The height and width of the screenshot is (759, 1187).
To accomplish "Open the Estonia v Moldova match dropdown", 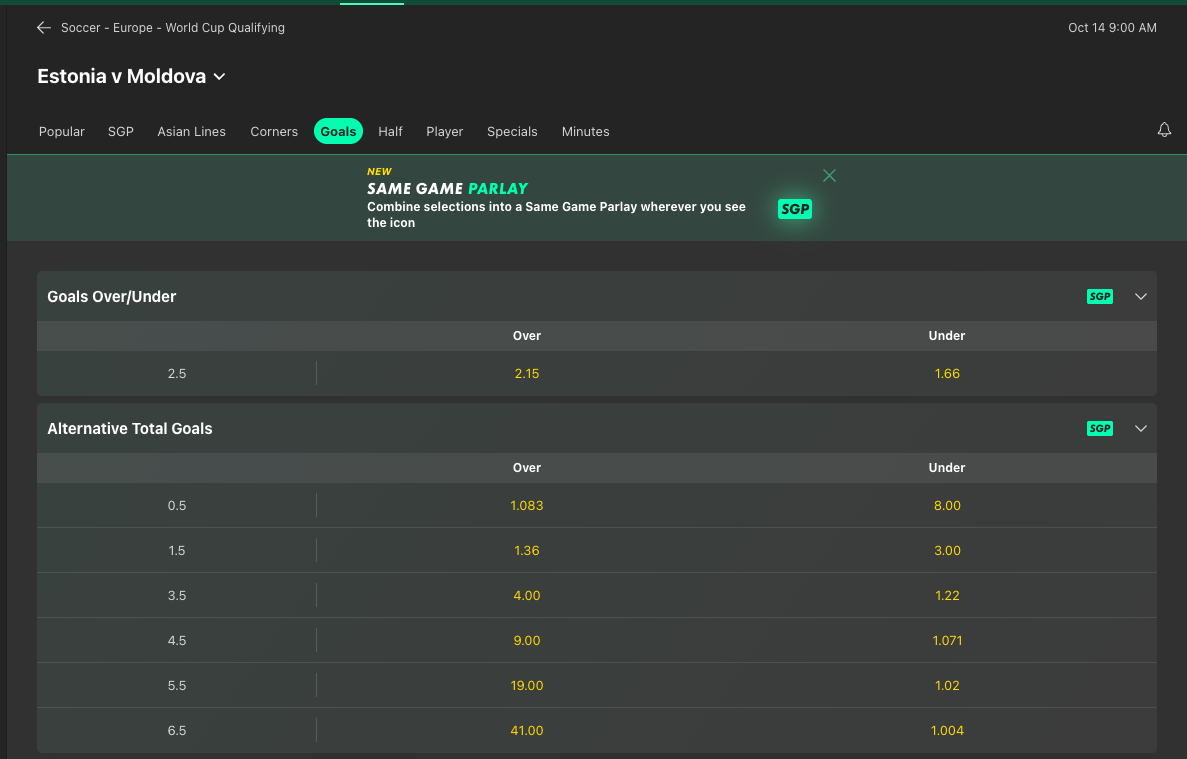I will pos(220,77).
